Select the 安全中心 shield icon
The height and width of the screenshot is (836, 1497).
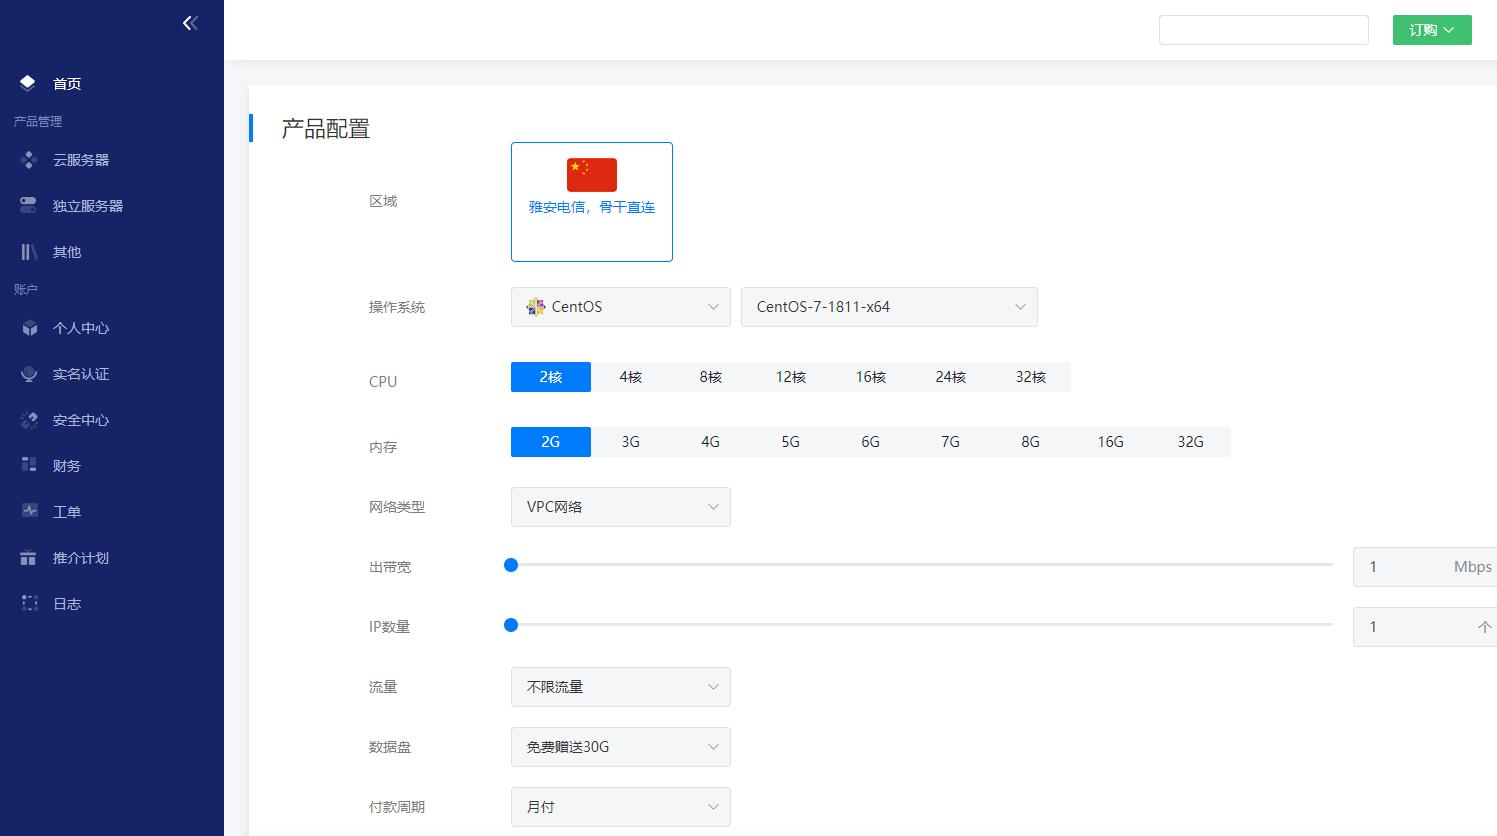tap(28, 419)
